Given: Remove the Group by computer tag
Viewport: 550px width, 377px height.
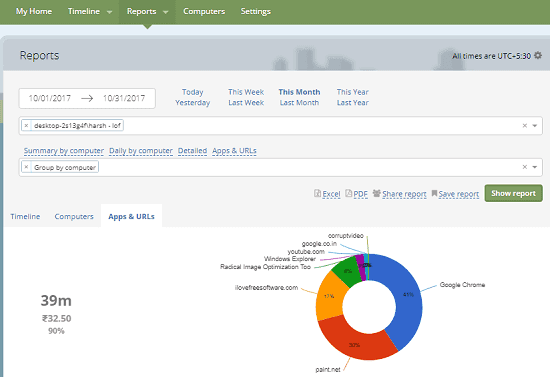Looking at the screenshot, I should point(26,167).
